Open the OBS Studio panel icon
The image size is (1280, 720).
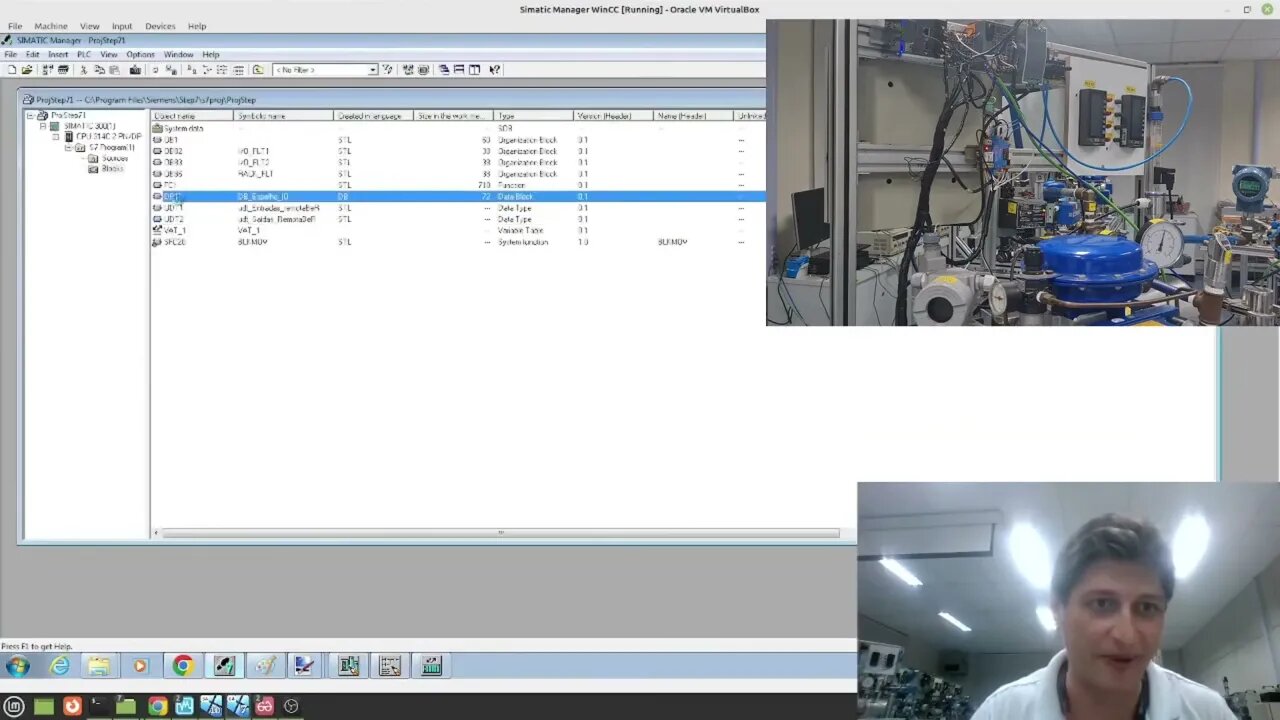[x=291, y=706]
